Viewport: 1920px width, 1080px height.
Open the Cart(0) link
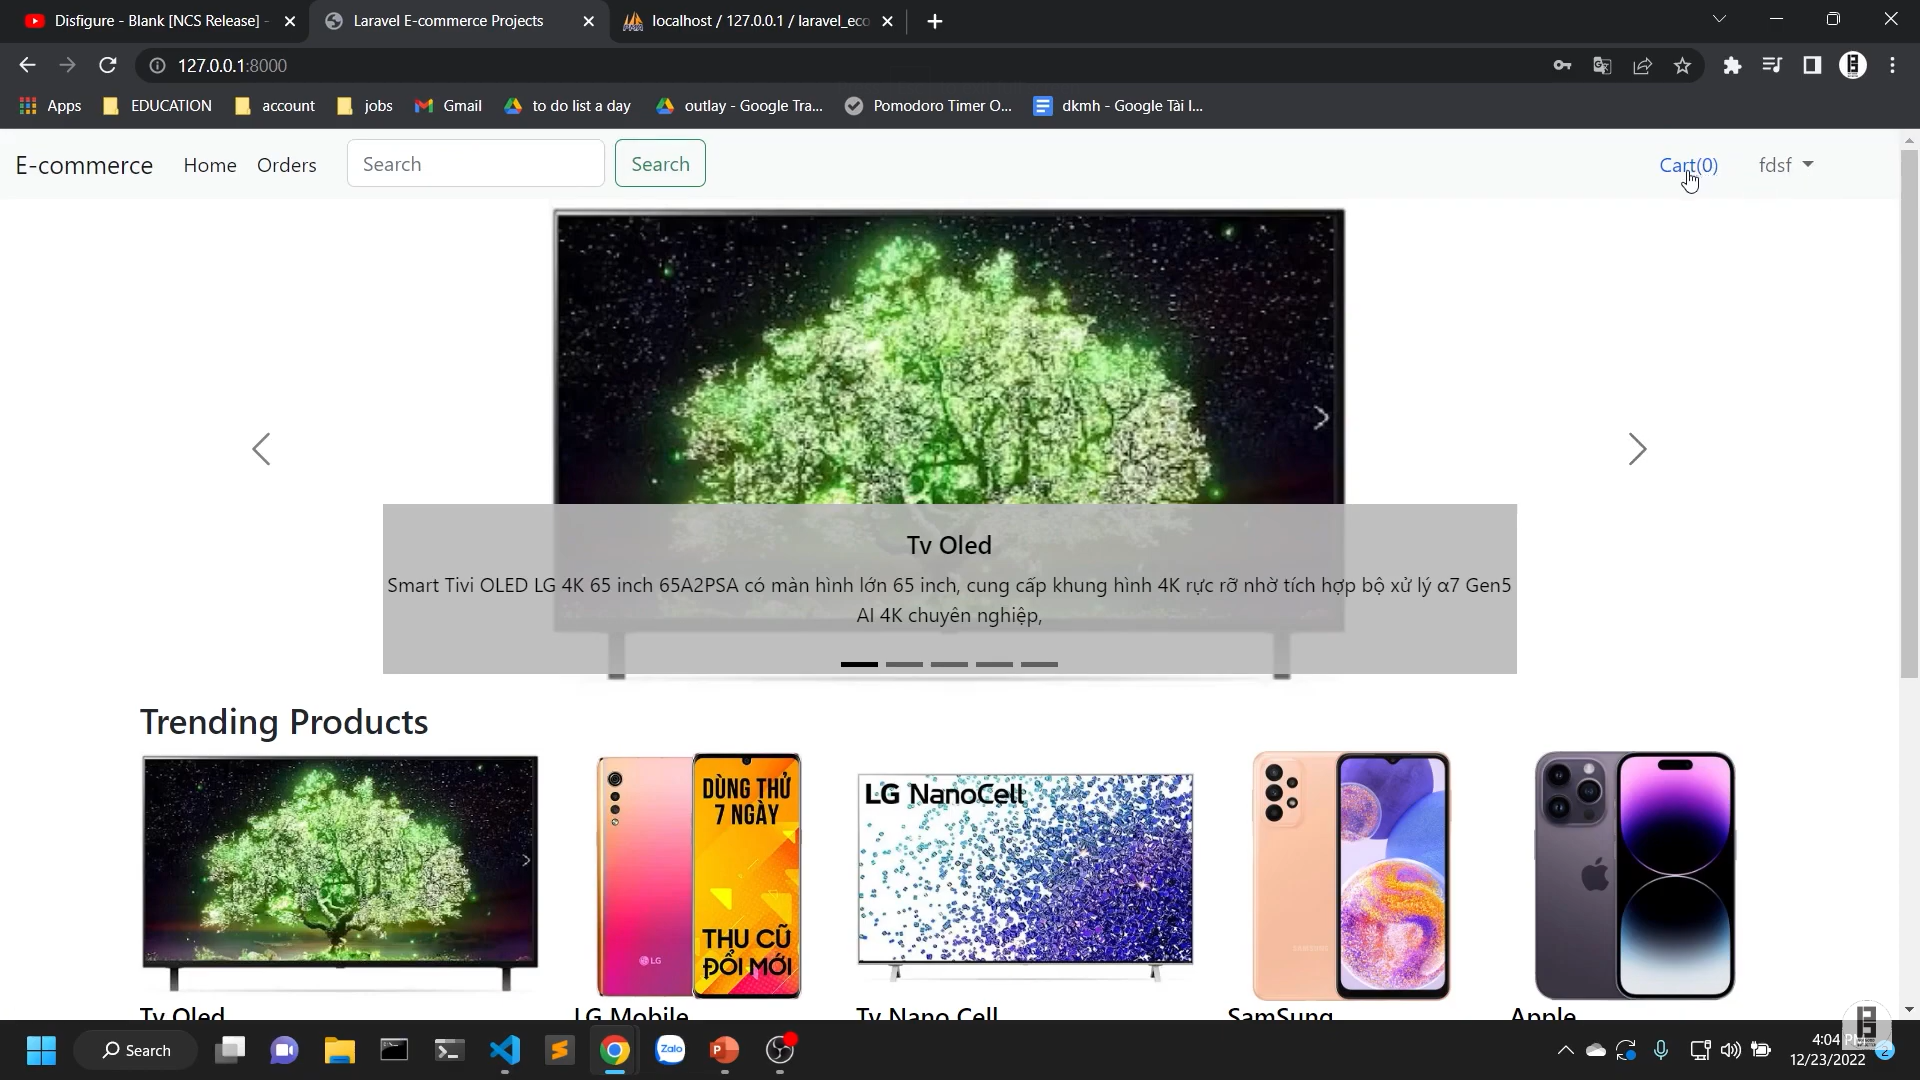point(1688,165)
